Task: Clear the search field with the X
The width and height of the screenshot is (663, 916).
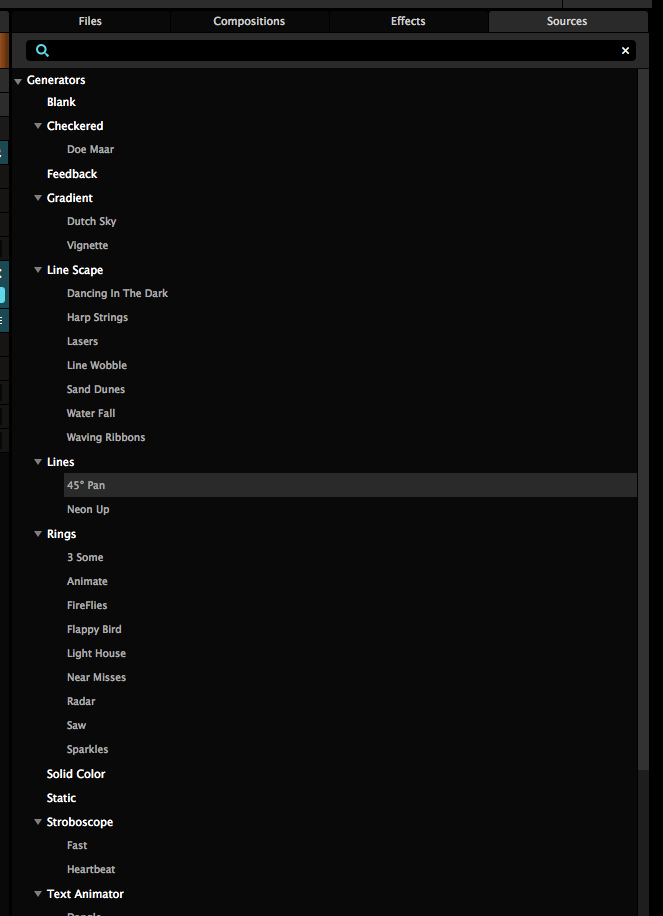Action: click(x=625, y=51)
